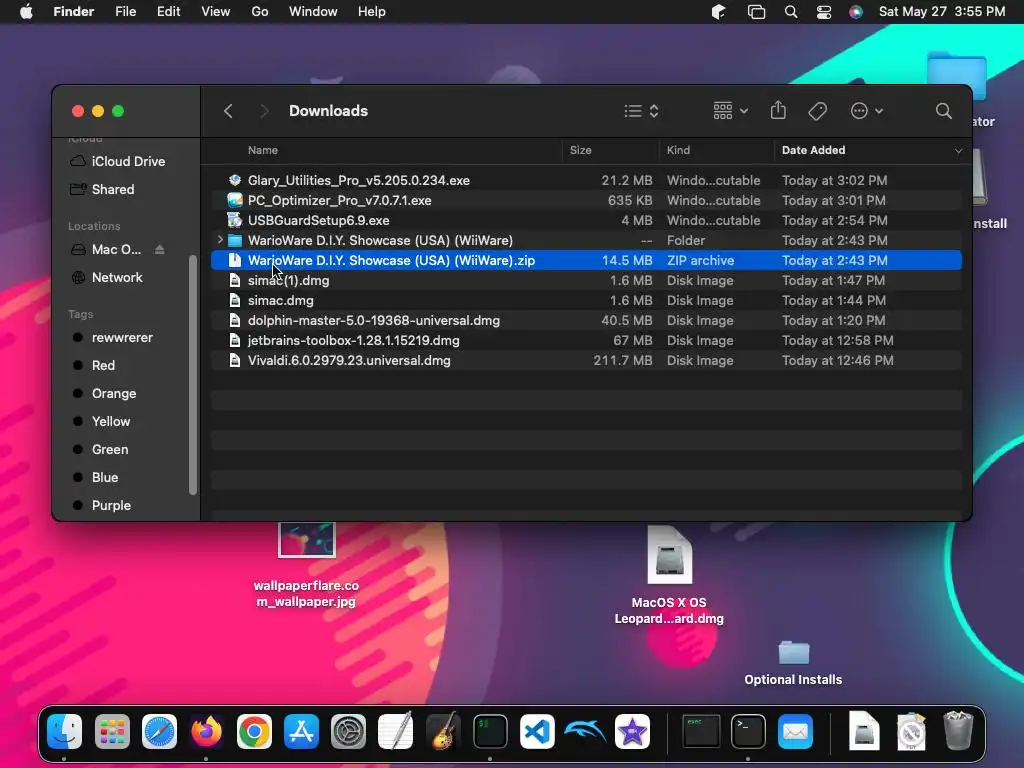Image resolution: width=1024 pixels, height=768 pixels.
Task: Open Finder from the Dock
Action: [x=65, y=731]
